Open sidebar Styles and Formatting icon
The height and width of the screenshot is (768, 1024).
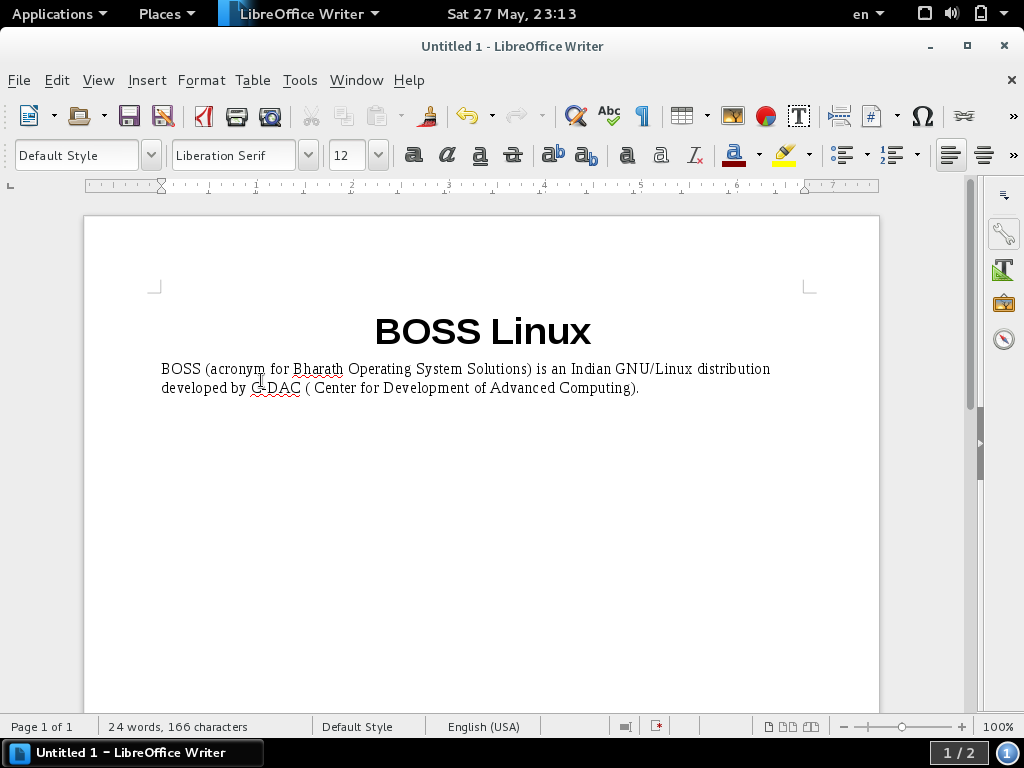(x=1004, y=269)
